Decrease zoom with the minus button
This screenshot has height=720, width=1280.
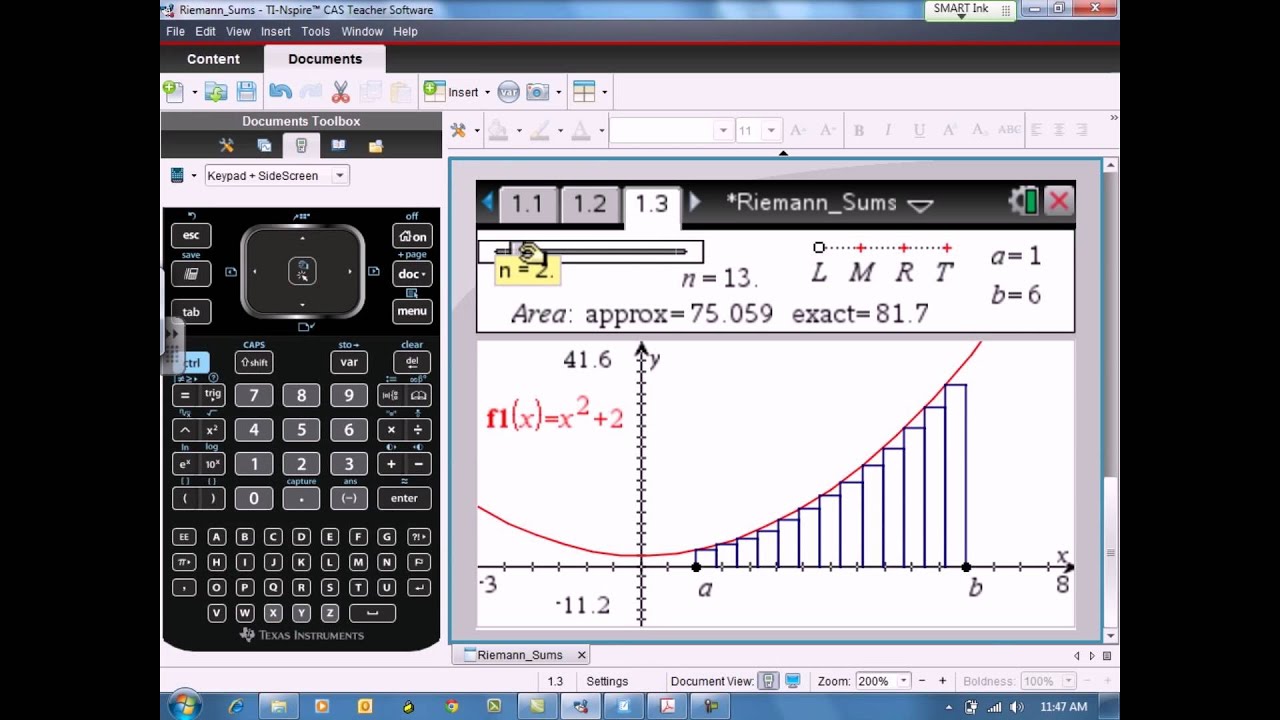click(921, 681)
